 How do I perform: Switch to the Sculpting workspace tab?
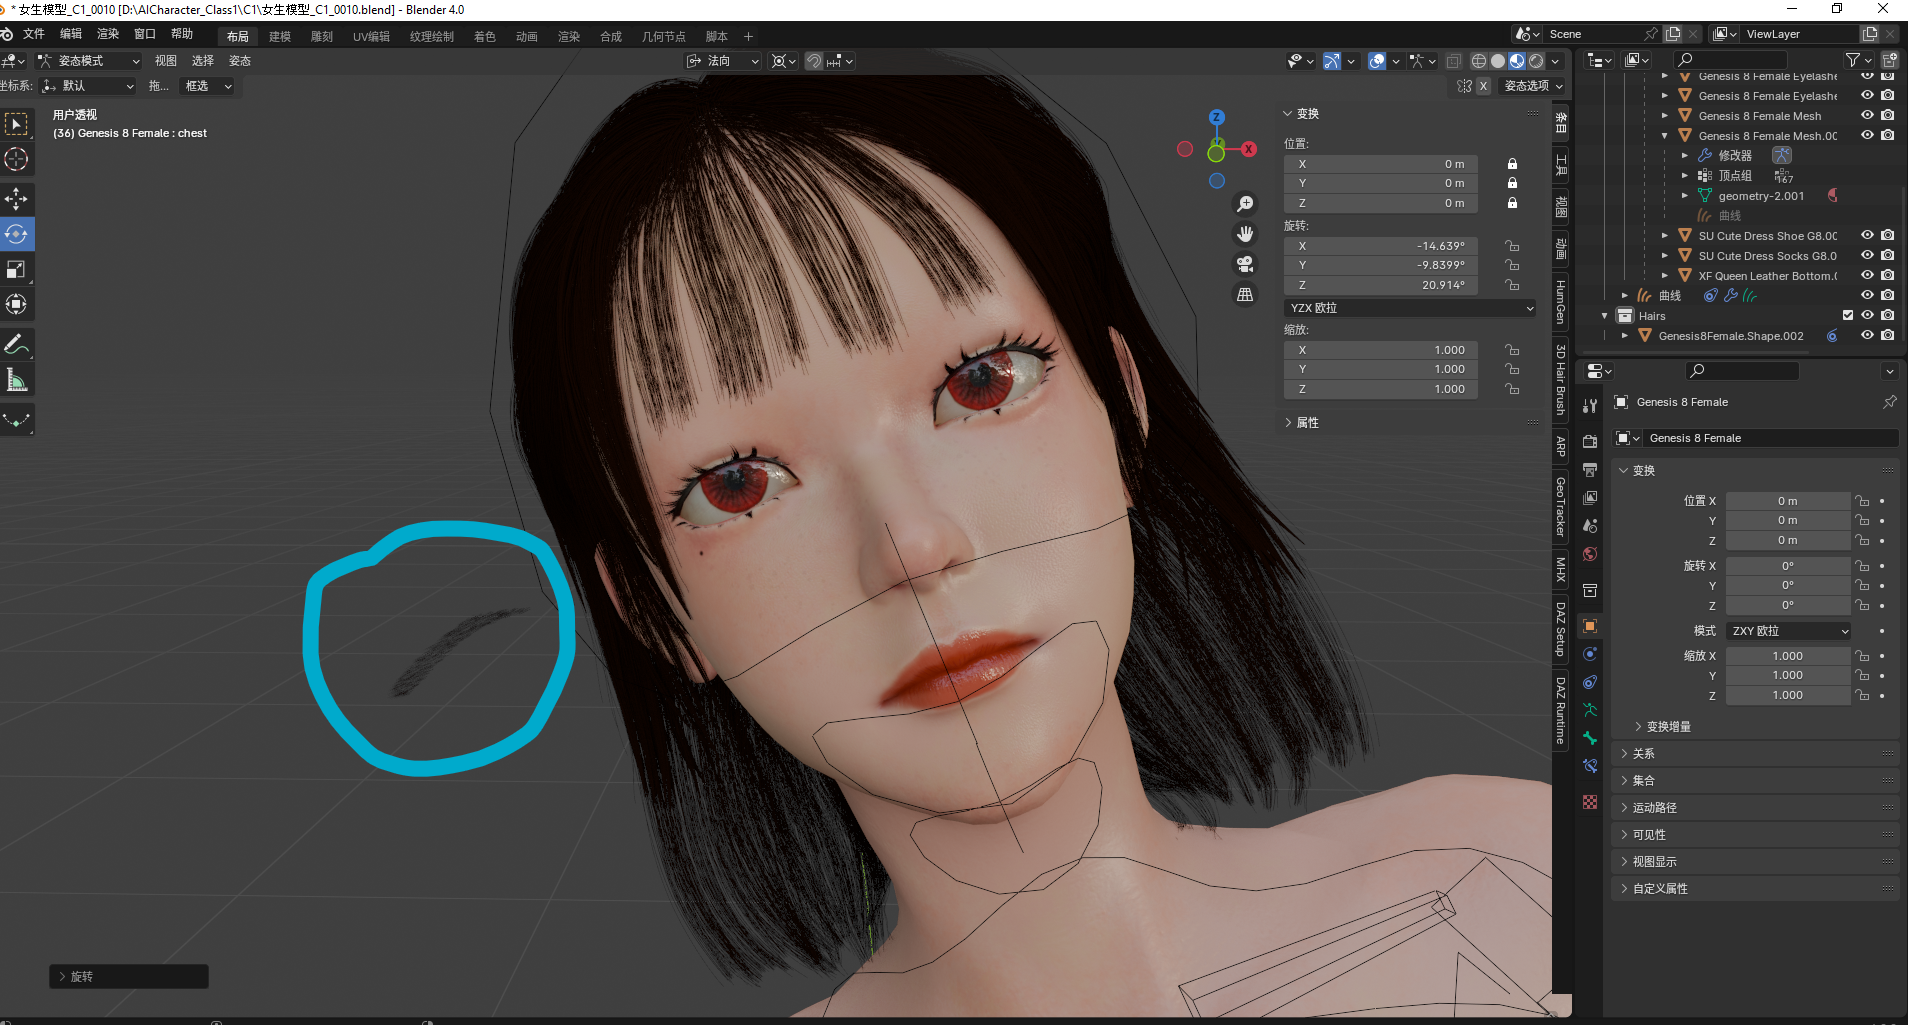click(x=322, y=36)
